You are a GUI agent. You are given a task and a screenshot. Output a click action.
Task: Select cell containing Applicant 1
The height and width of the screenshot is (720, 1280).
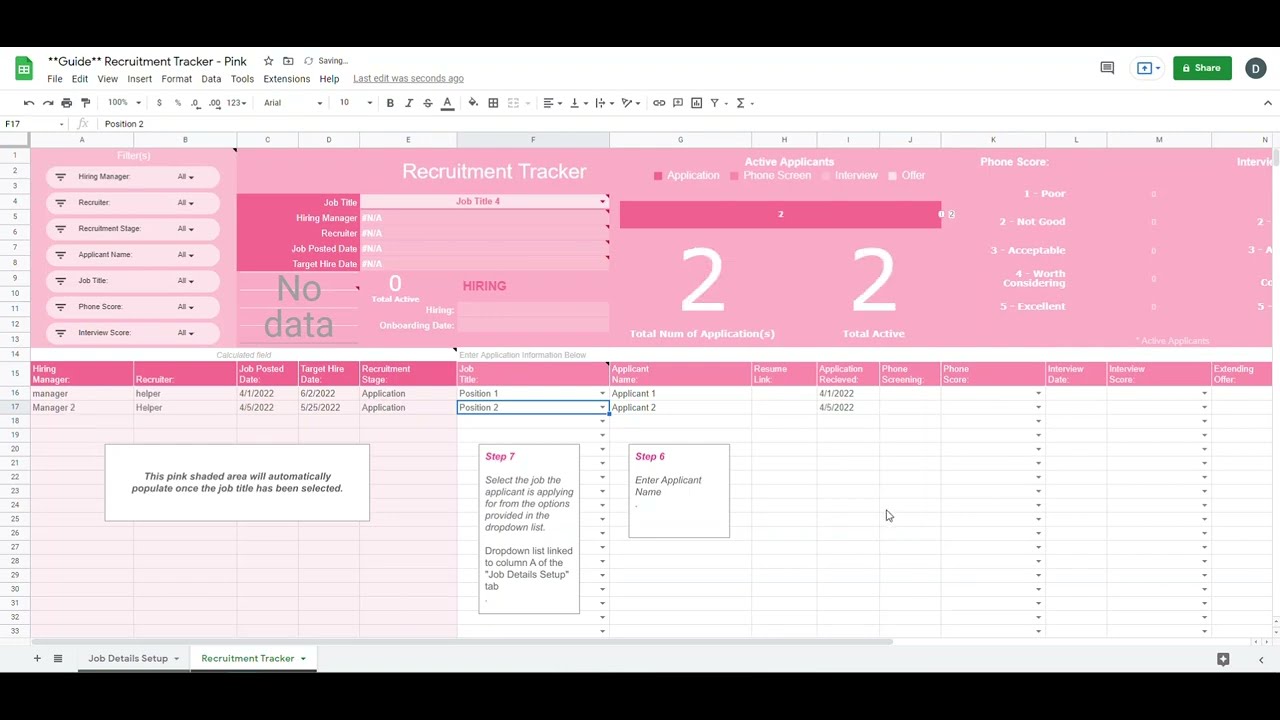[x=680, y=394]
